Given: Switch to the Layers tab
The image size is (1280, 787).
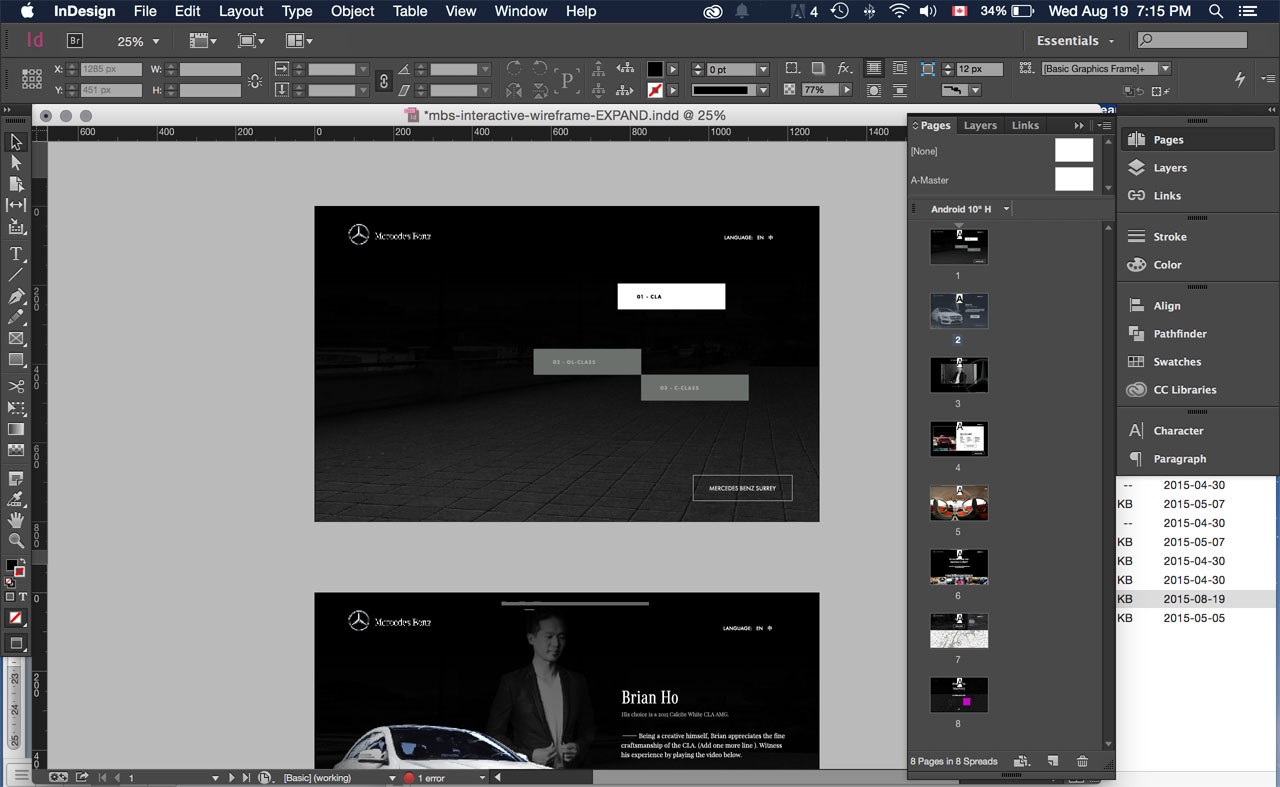Looking at the screenshot, I should tap(980, 125).
